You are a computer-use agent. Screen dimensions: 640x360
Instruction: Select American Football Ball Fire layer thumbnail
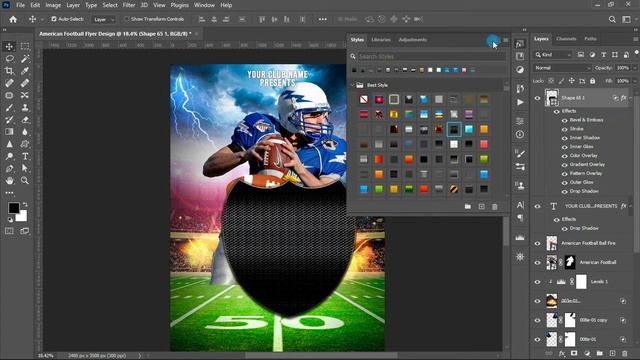[x=551, y=243]
